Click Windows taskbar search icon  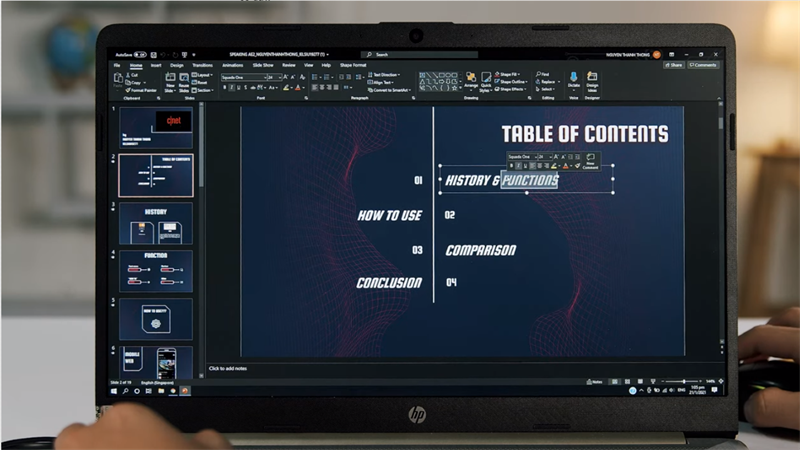[x=126, y=391]
